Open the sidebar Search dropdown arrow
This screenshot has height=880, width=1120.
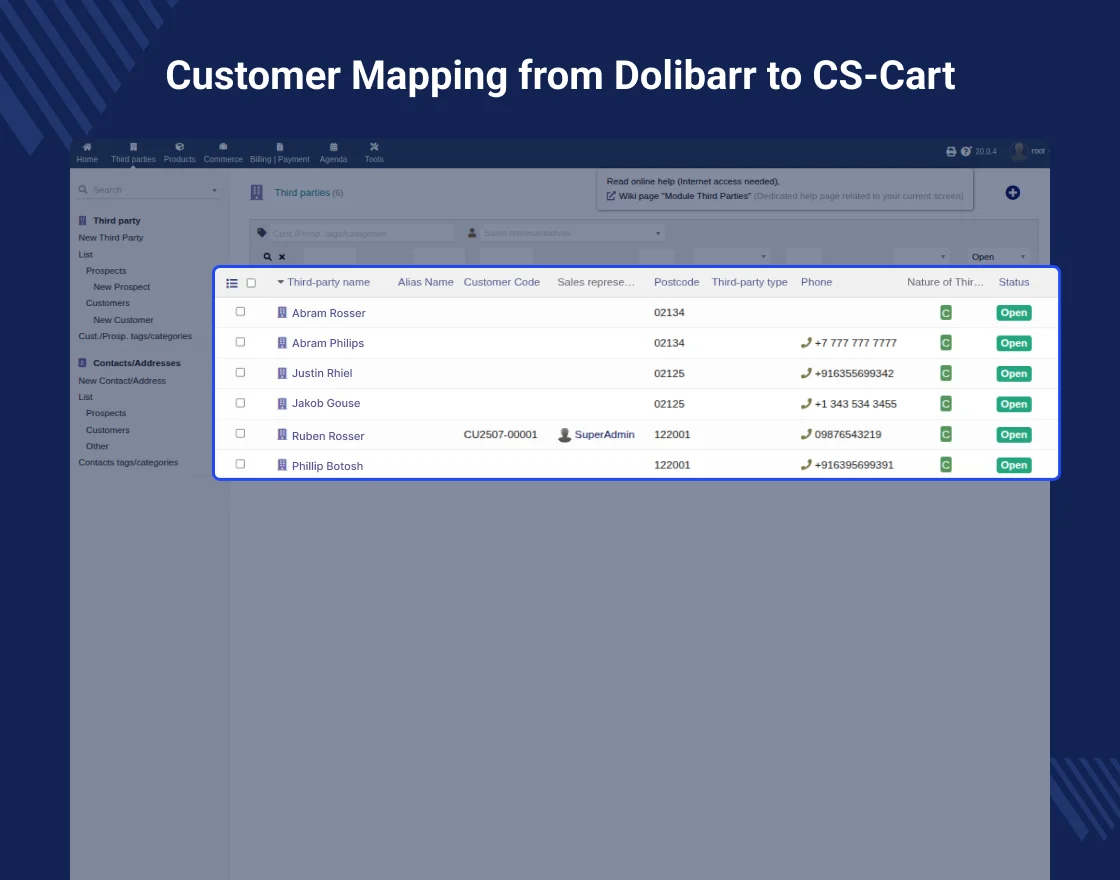tap(214, 190)
